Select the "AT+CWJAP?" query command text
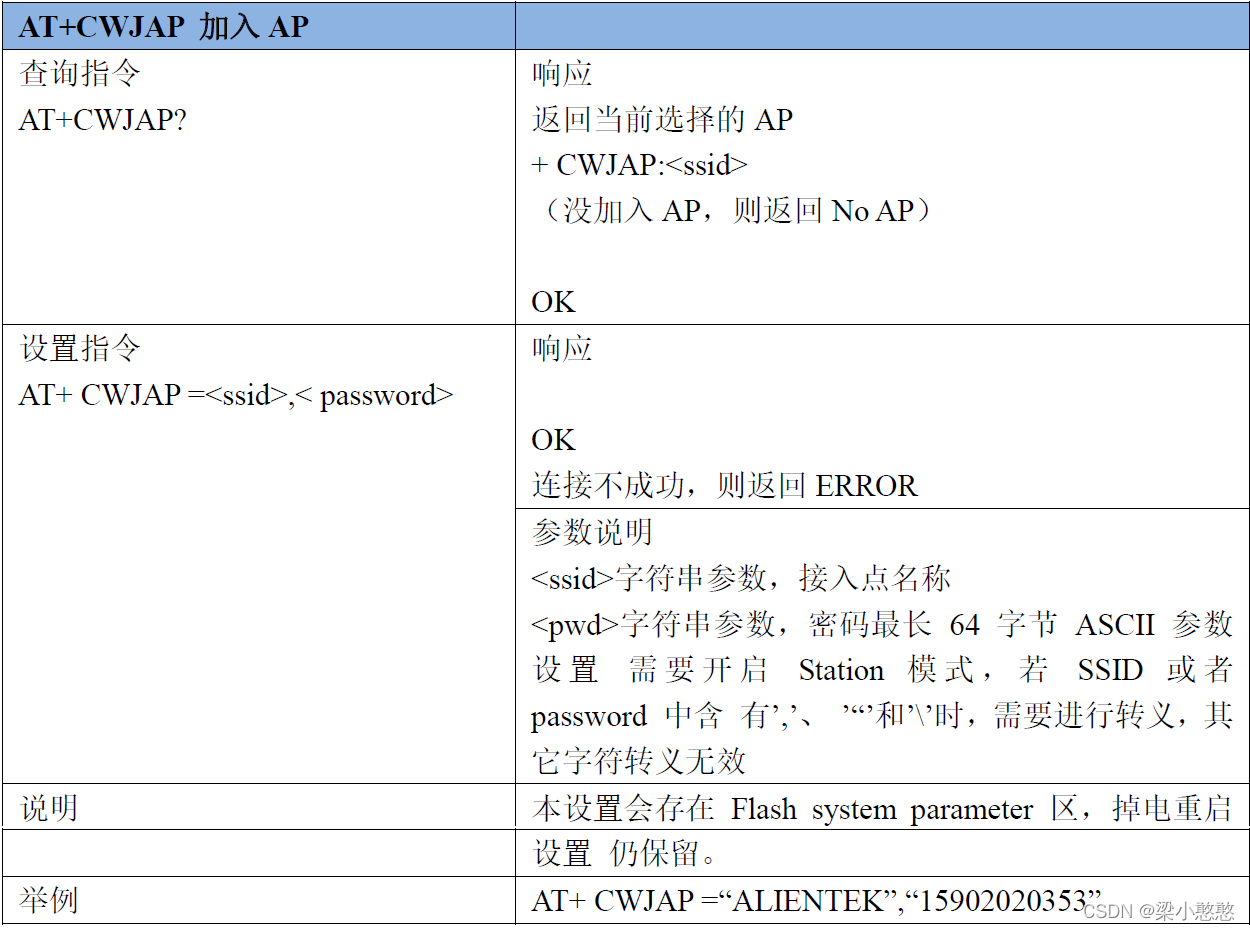 102,120
